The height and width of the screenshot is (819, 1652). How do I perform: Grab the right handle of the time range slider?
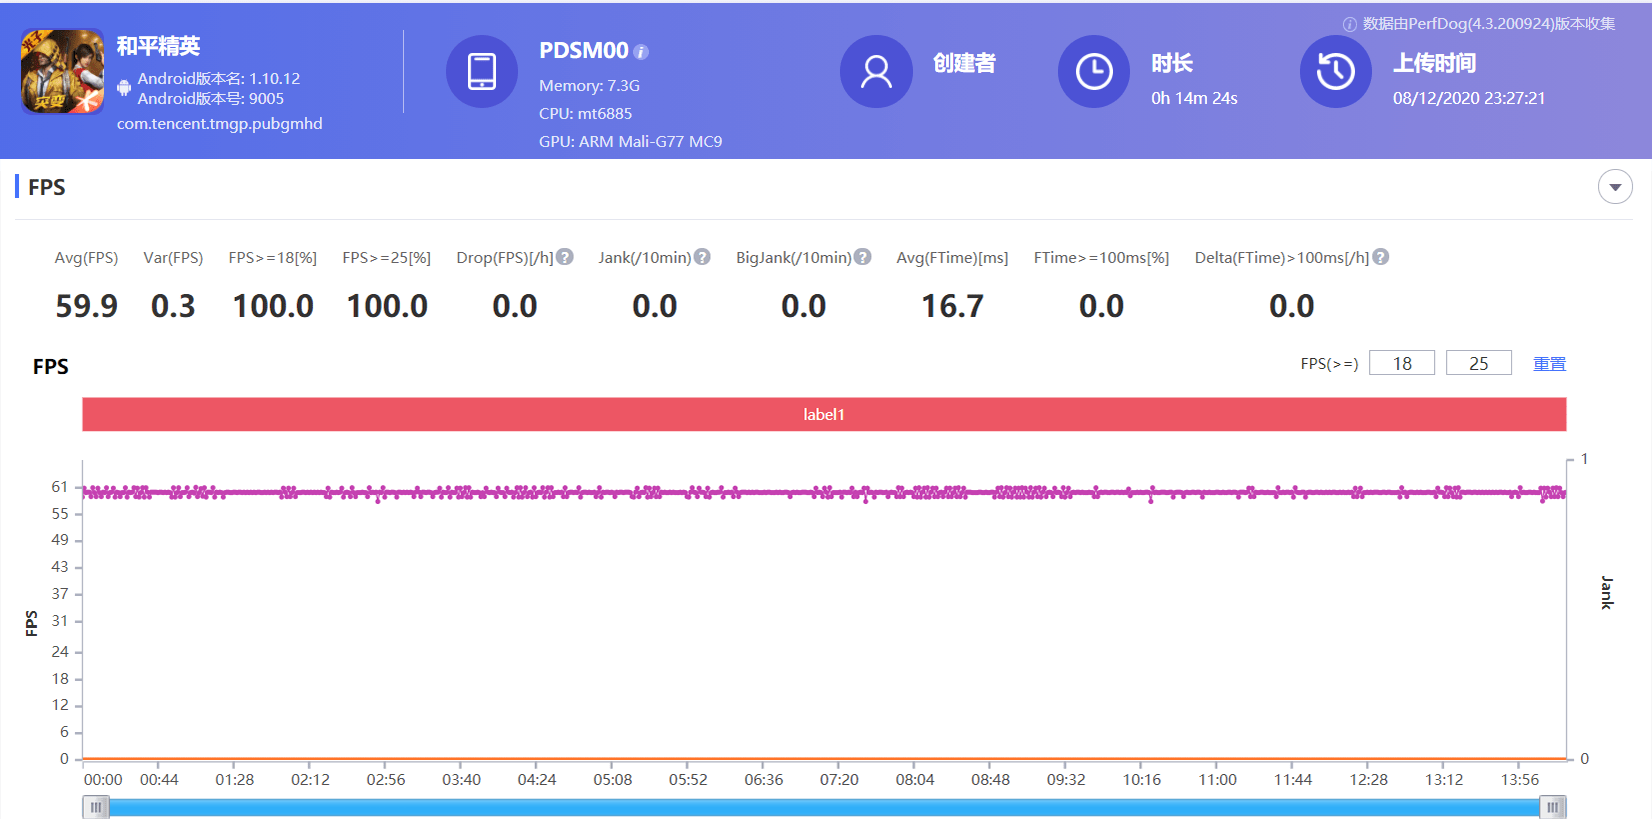pos(1553,807)
